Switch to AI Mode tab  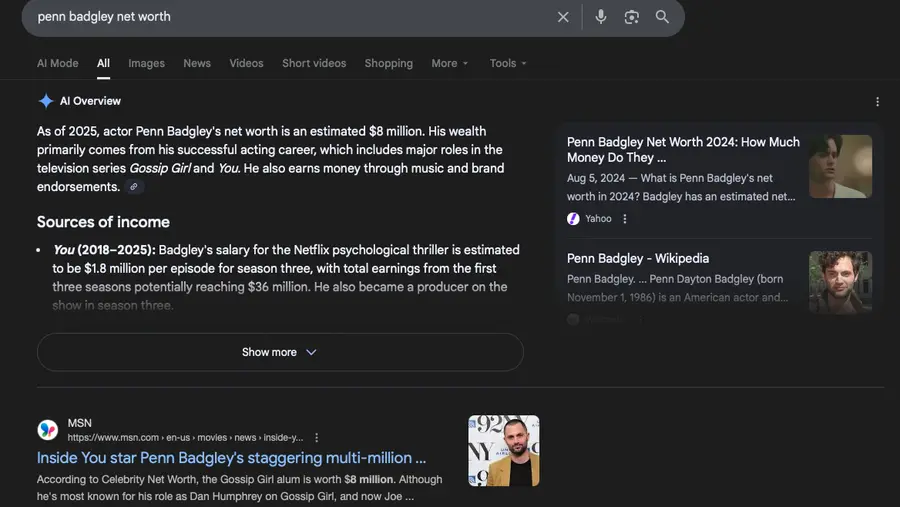[57, 63]
